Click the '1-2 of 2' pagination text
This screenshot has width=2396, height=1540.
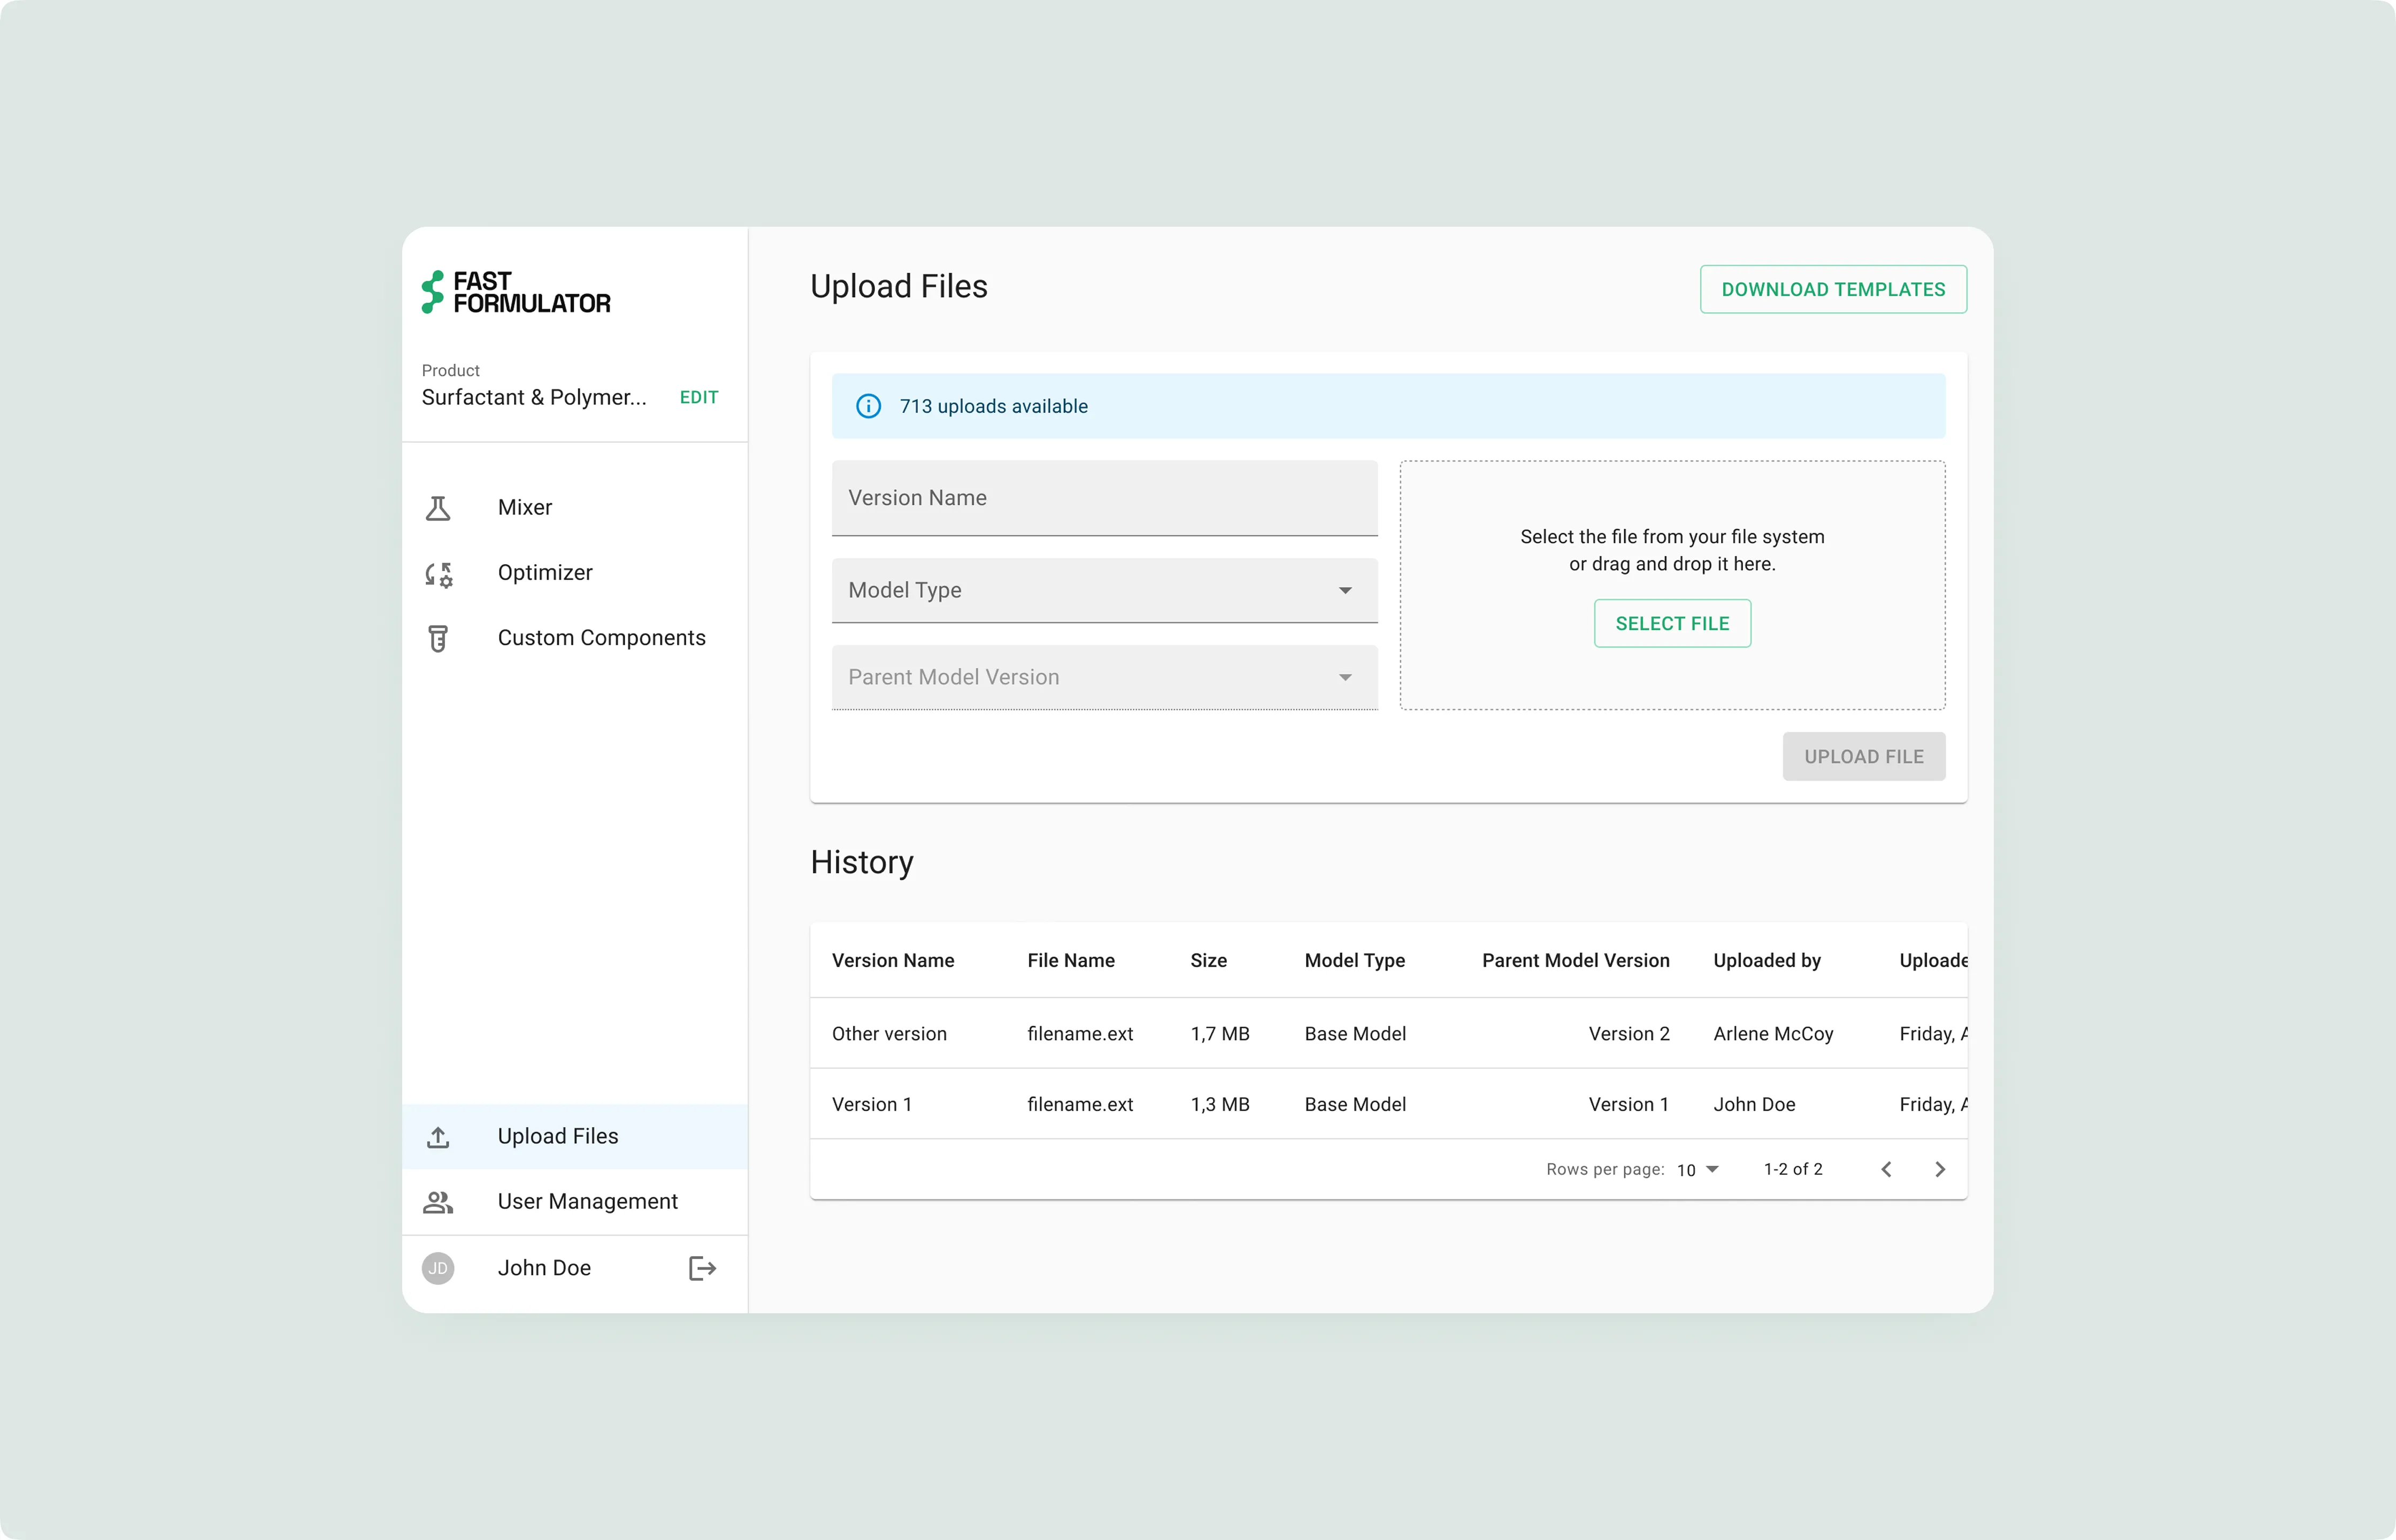pos(1793,1169)
